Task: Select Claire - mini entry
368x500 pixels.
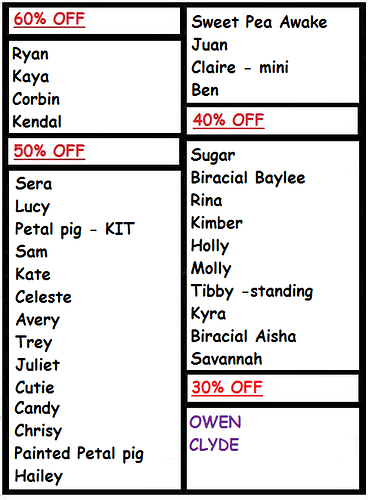Action: 240,67
